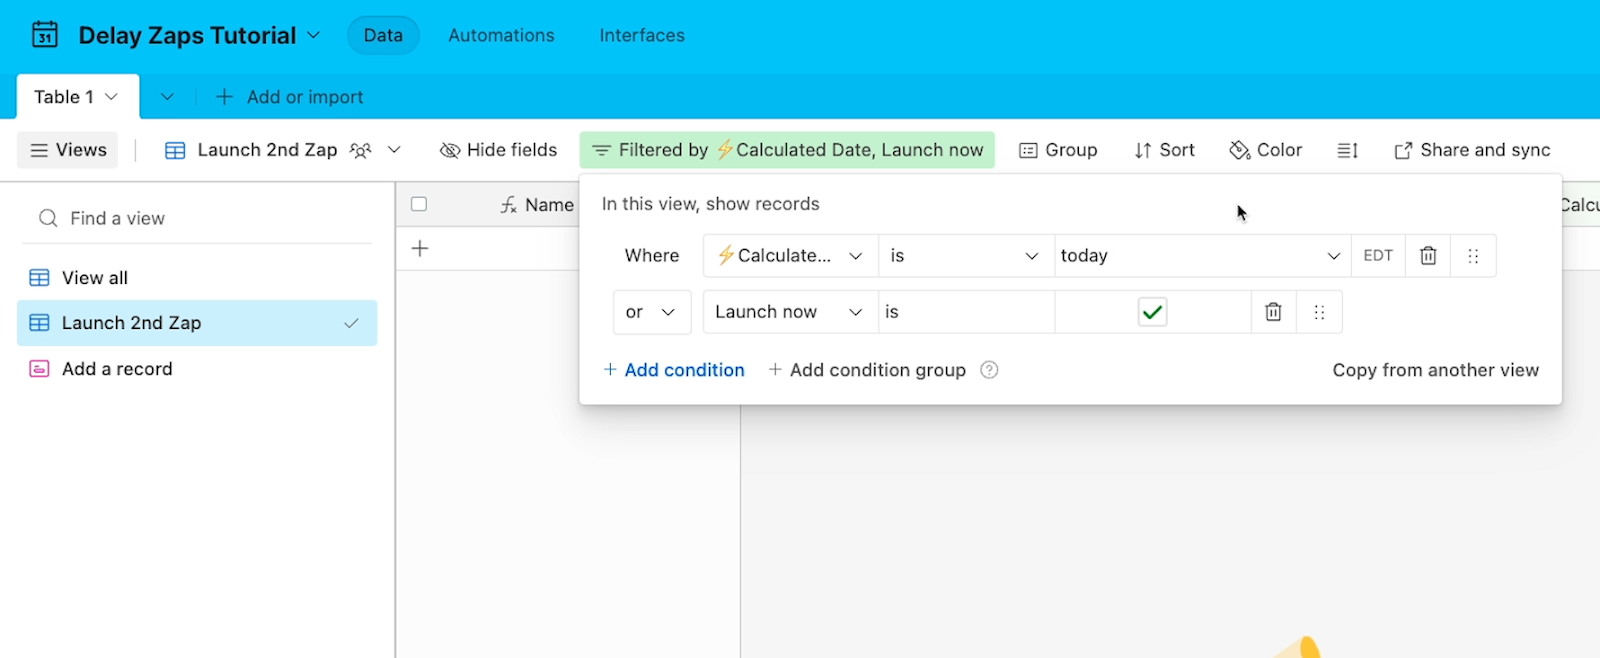Open the Color menu
Screen dimensions: 1600x658
(x=1266, y=150)
